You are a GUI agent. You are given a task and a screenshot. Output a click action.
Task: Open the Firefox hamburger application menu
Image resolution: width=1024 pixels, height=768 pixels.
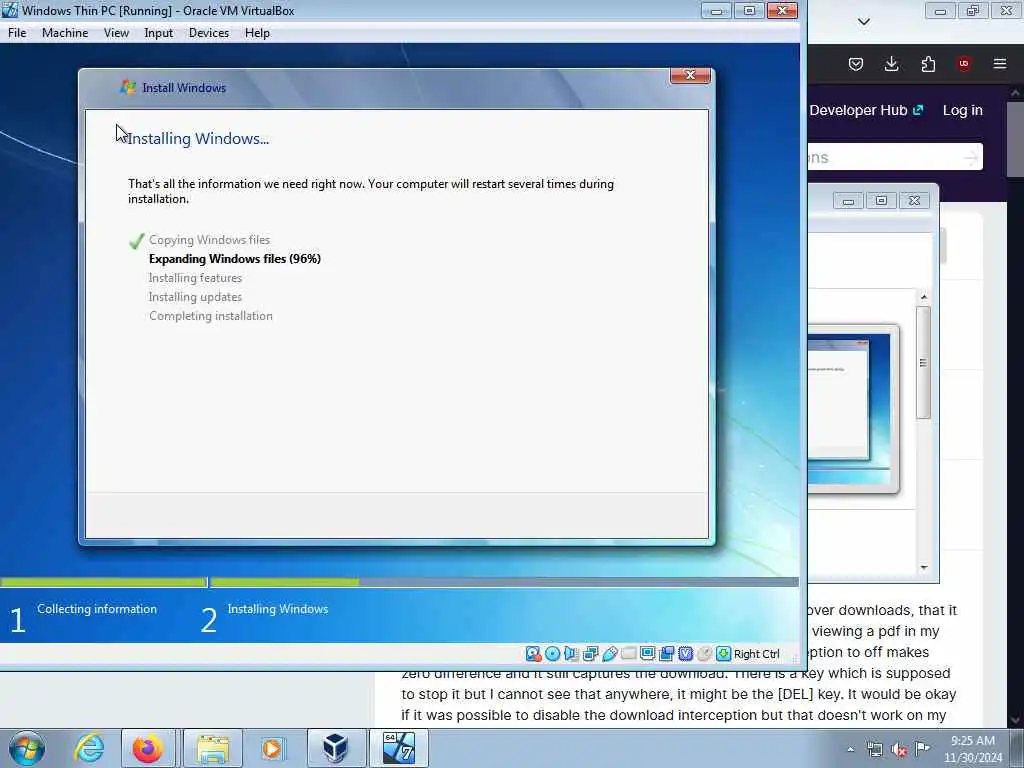(x=1000, y=63)
